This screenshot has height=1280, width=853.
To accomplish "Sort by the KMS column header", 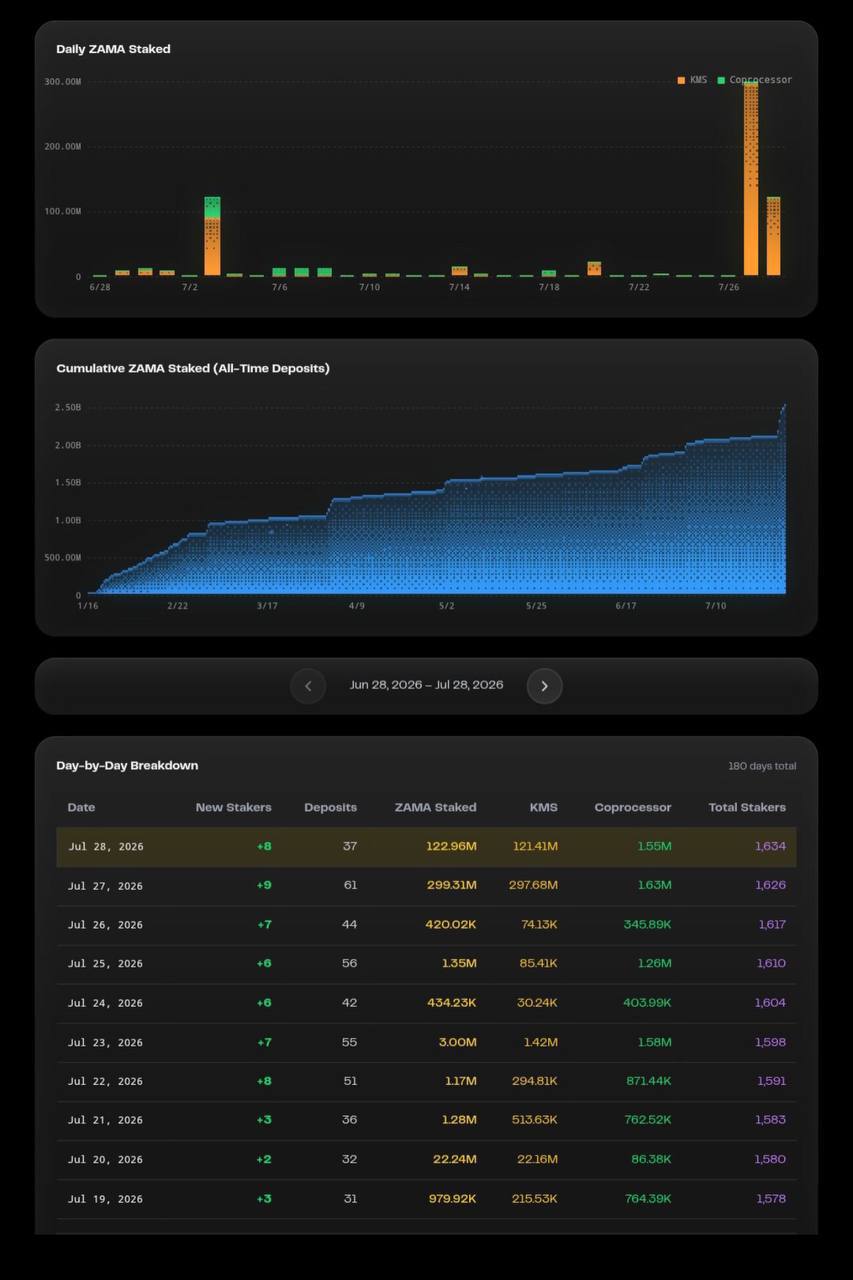I will point(543,807).
